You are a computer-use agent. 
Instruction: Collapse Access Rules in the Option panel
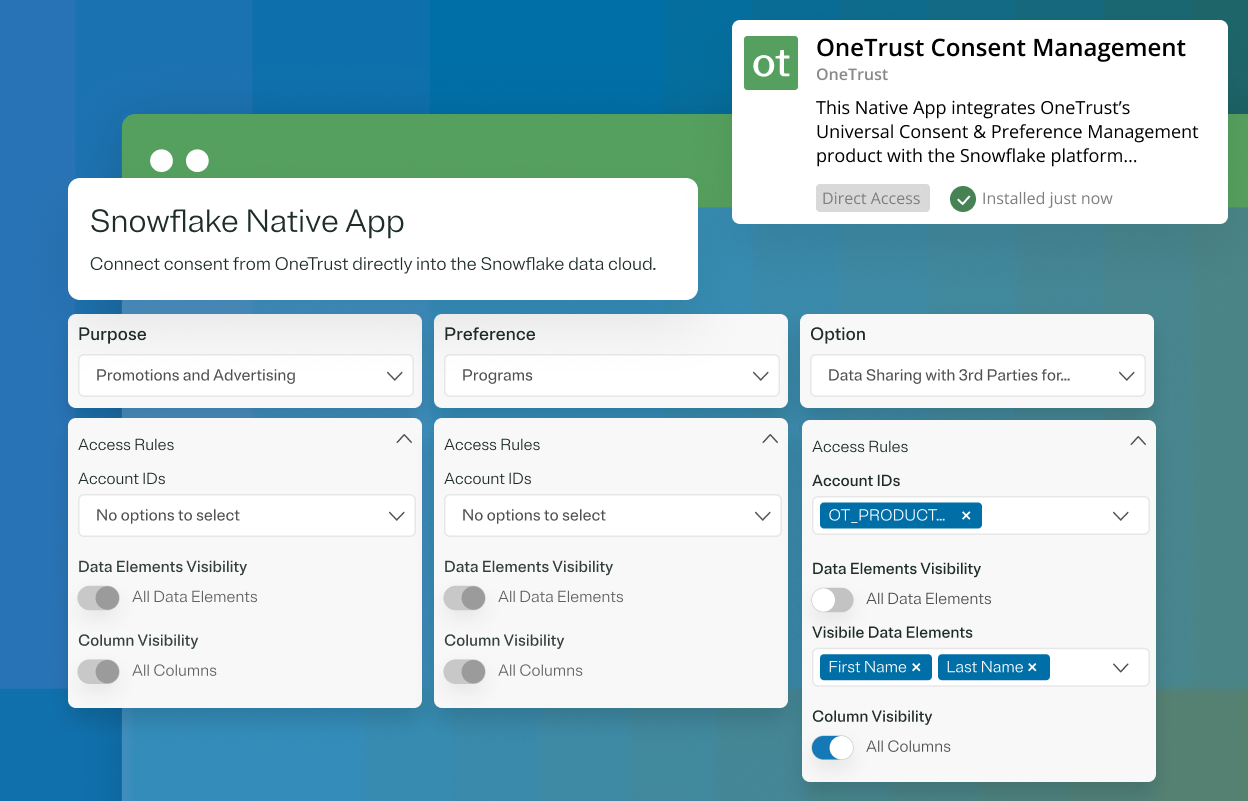[x=1137, y=440]
